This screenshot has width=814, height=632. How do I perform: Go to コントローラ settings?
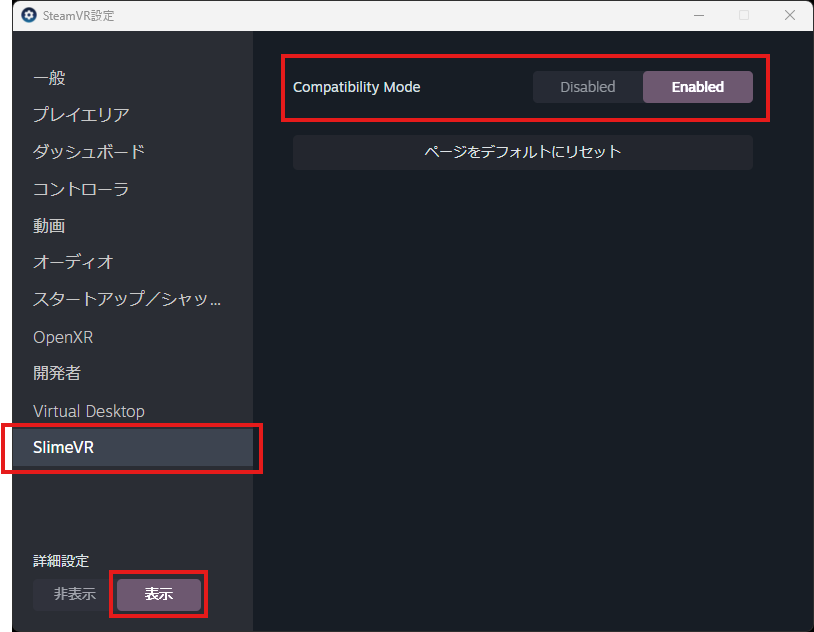point(132,189)
